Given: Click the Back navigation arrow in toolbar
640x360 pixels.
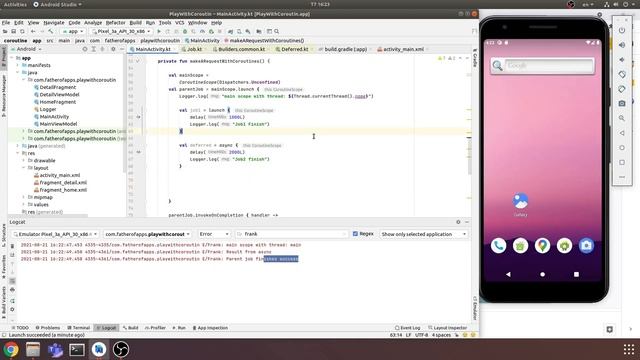Looking at the screenshot, I should (x=33, y=31).
